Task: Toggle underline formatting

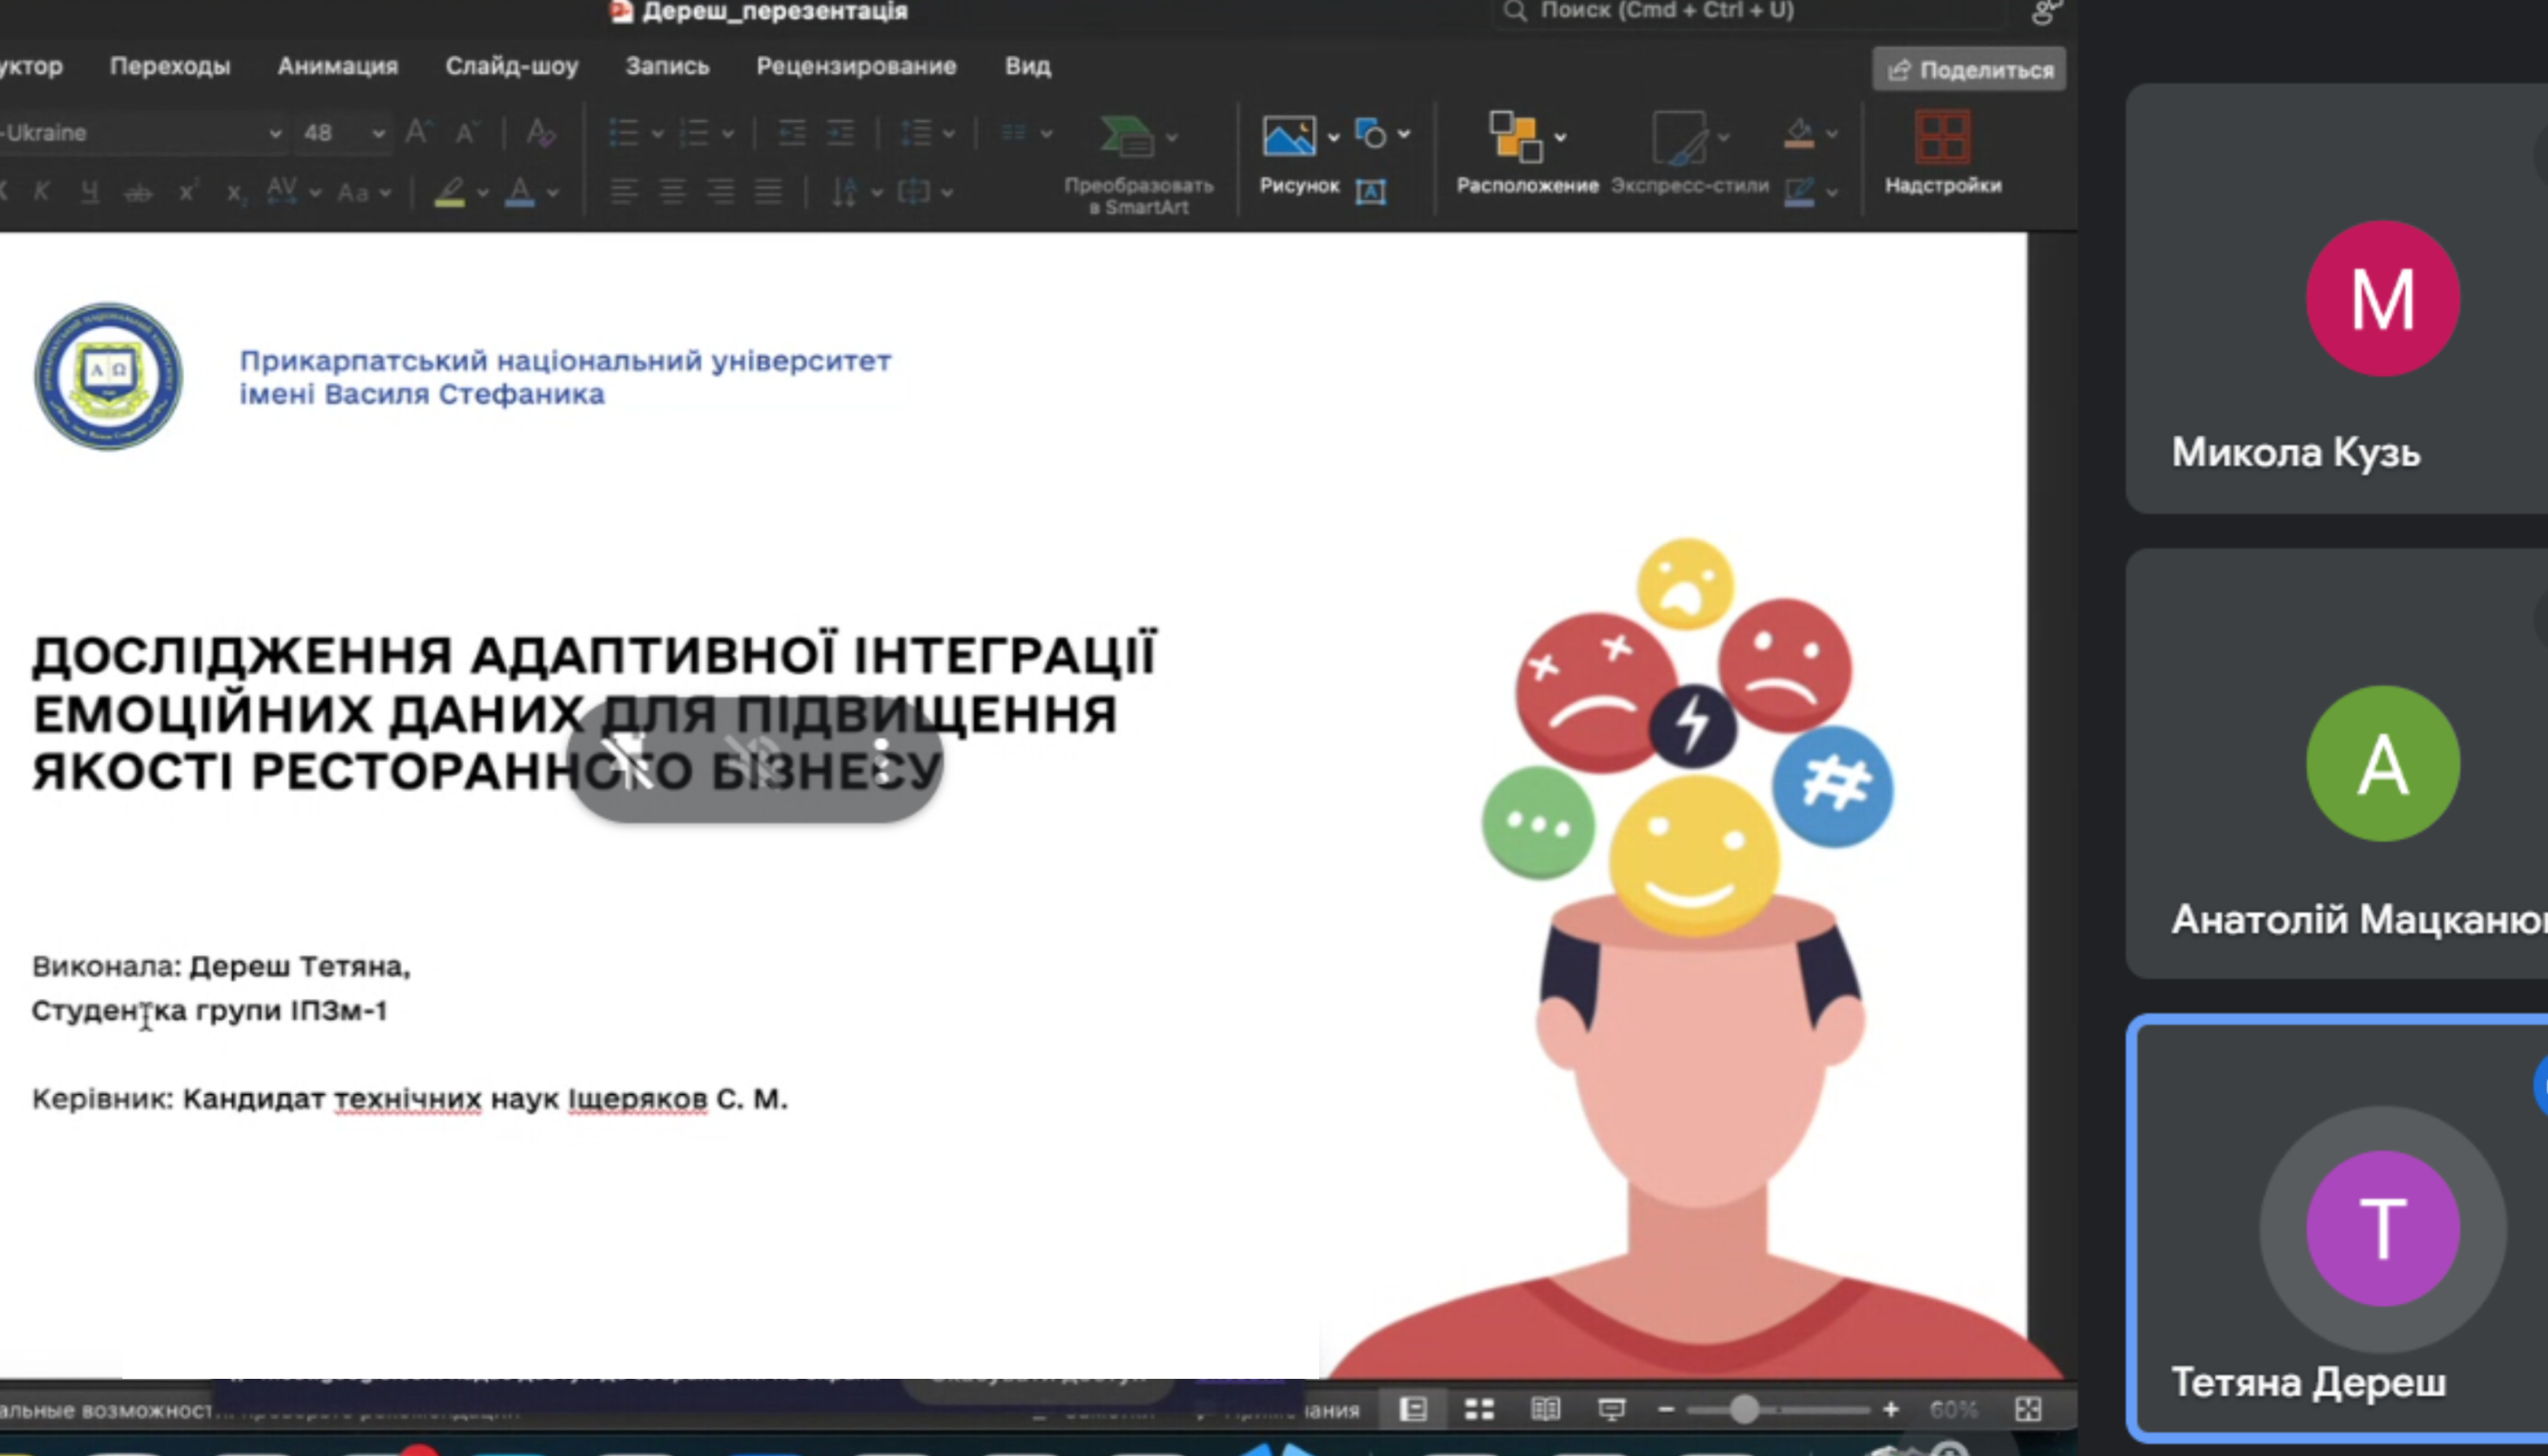Action: click(90, 191)
